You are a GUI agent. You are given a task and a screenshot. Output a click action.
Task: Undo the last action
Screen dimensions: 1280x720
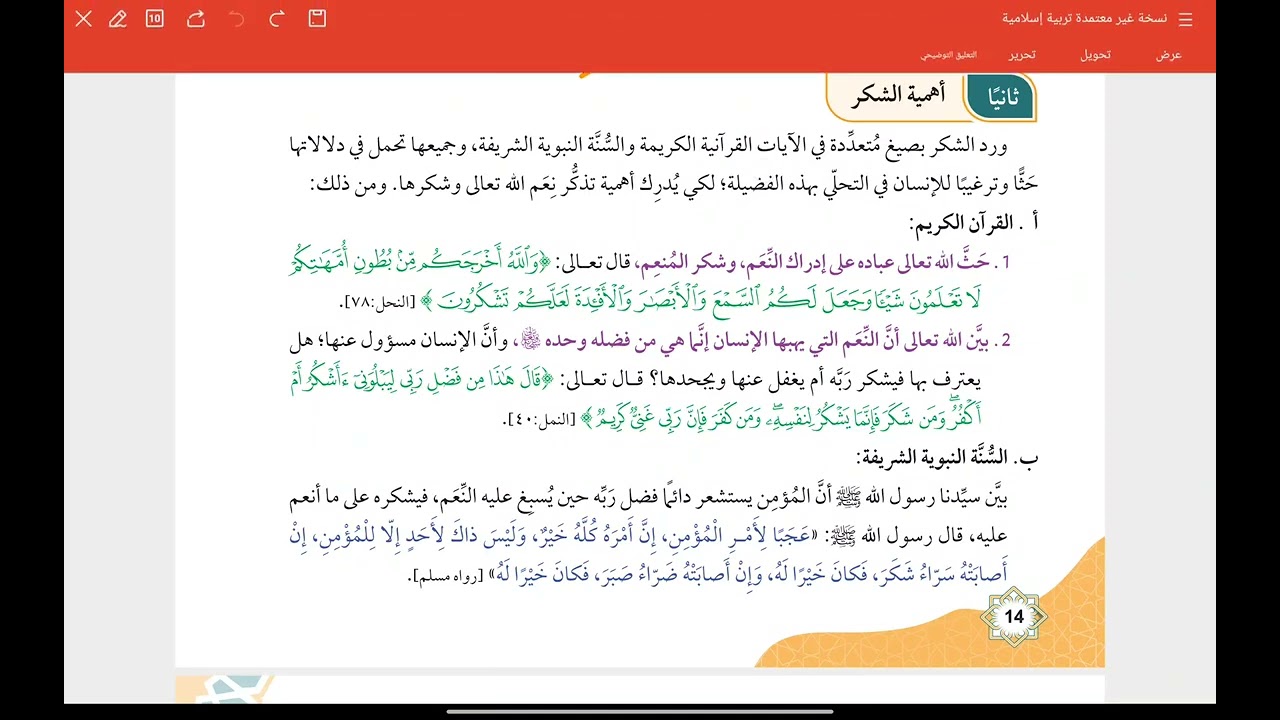tap(237, 18)
